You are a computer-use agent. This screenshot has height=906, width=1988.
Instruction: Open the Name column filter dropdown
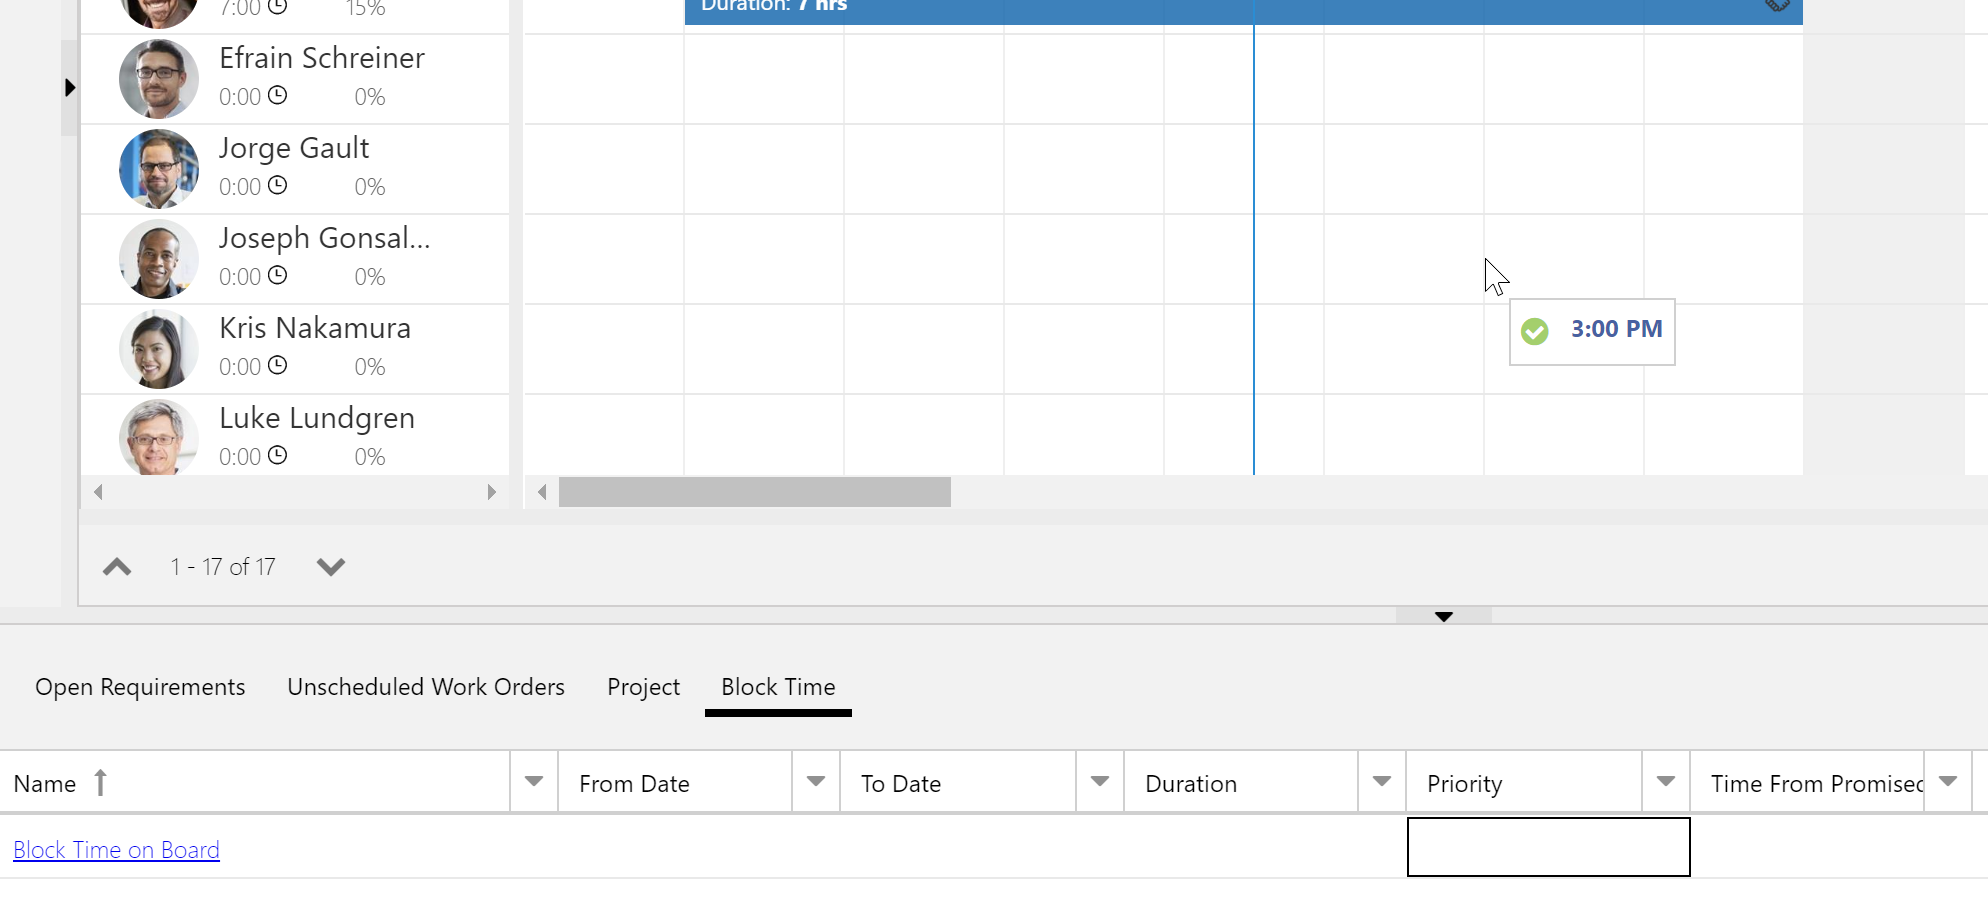pyautogui.click(x=534, y=782)
